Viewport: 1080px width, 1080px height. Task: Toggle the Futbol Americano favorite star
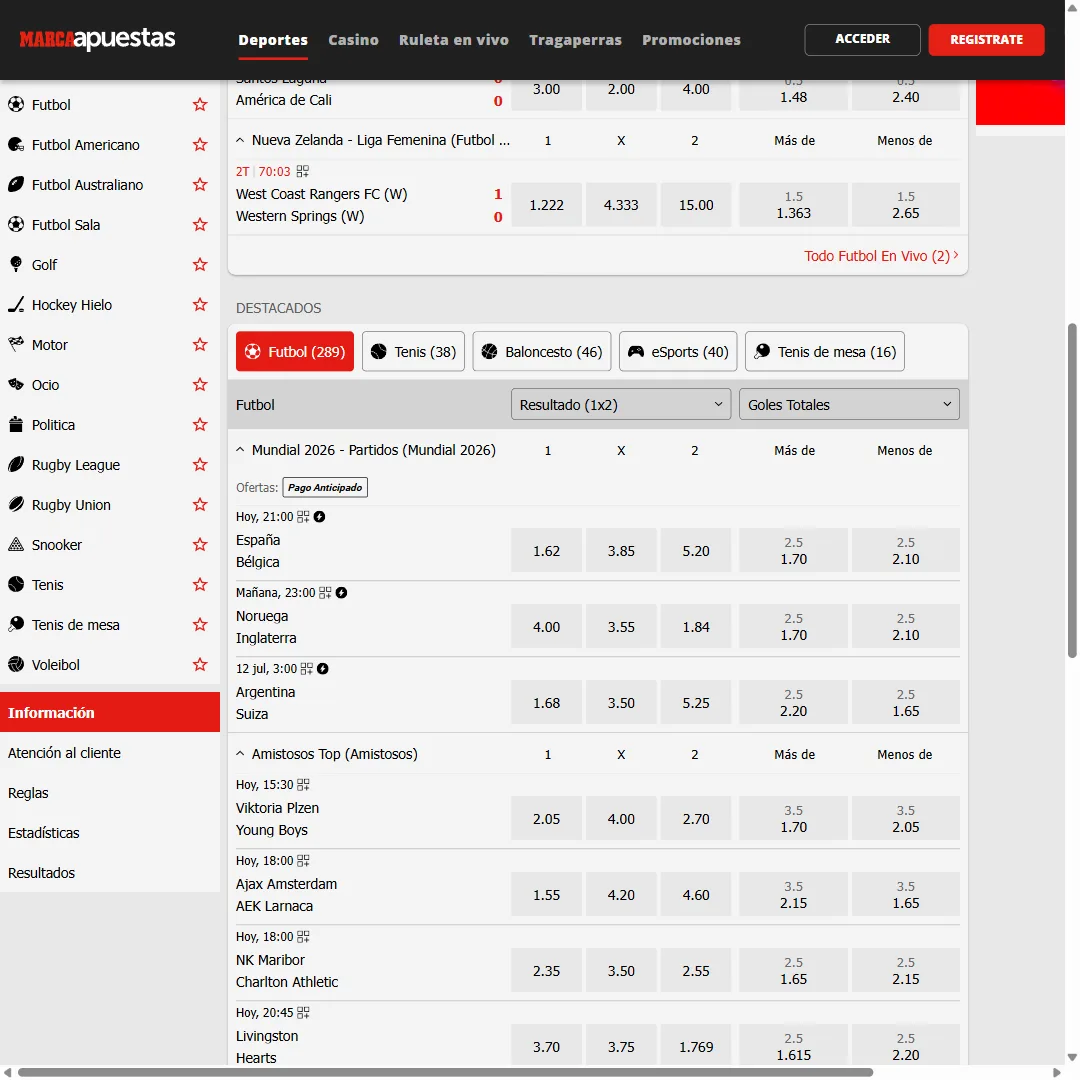(200, 145)
